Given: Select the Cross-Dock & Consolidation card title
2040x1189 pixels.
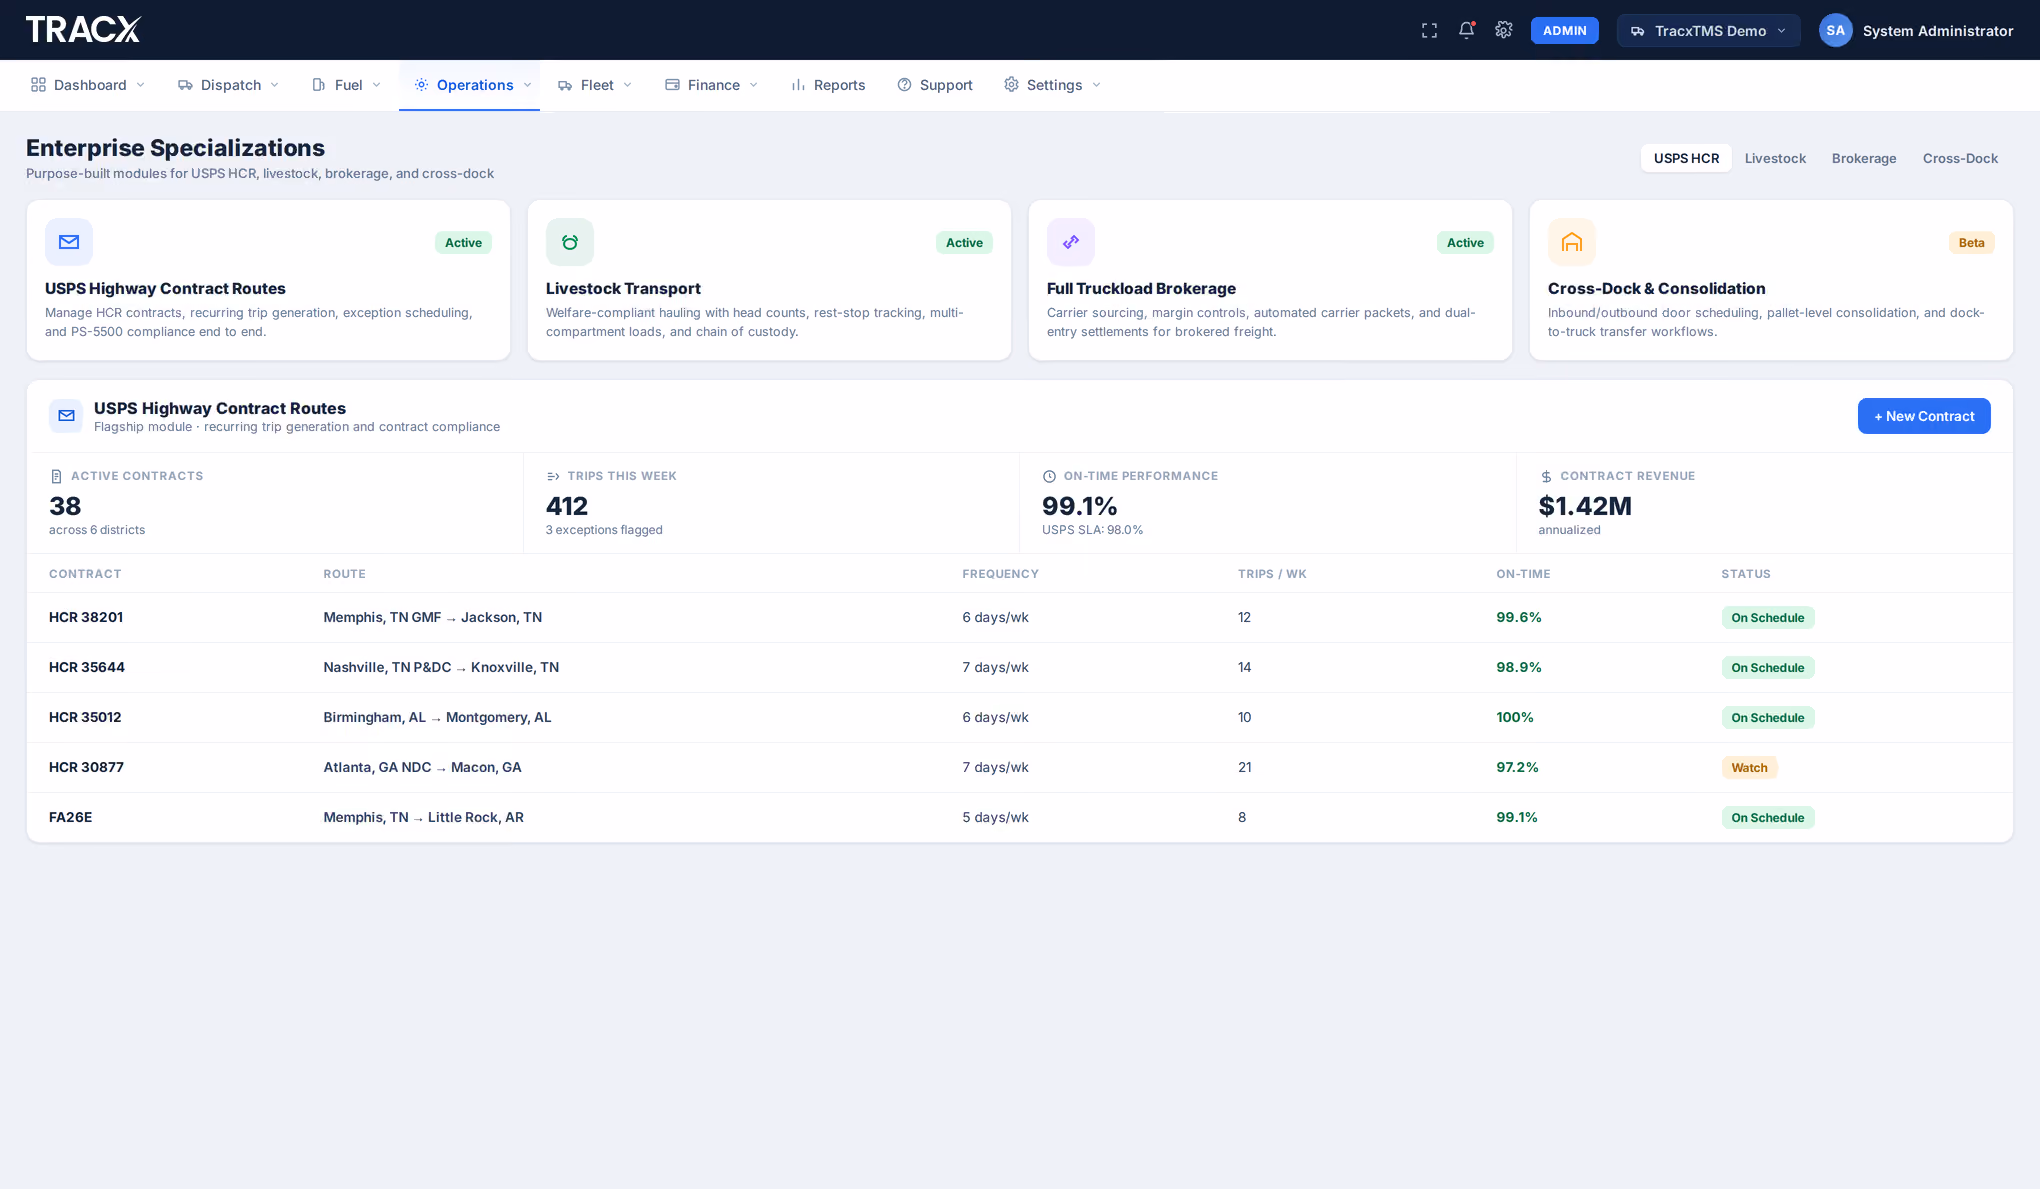Looking at the screenshot, I should [1656, 288].
